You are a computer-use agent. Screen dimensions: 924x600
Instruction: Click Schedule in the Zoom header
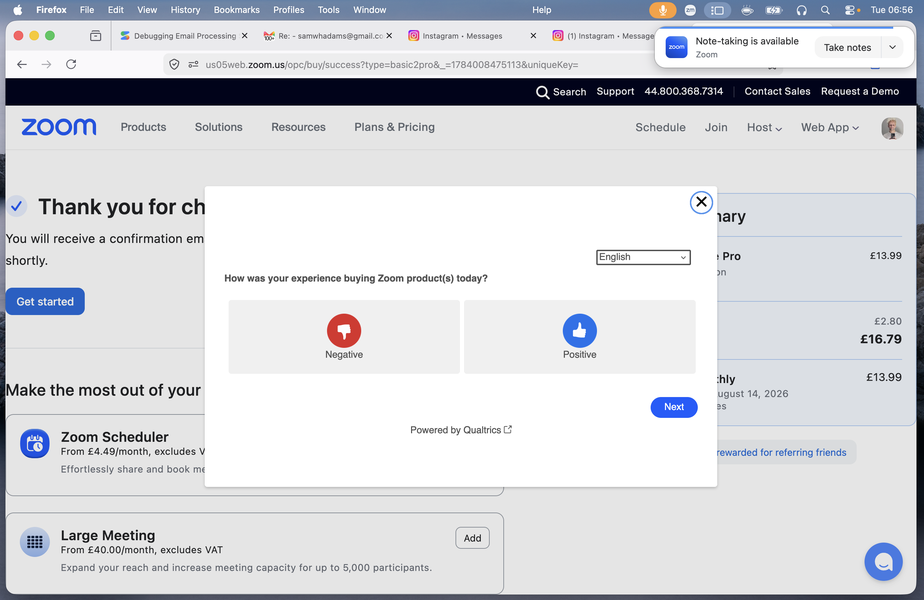tap(660, 127)
